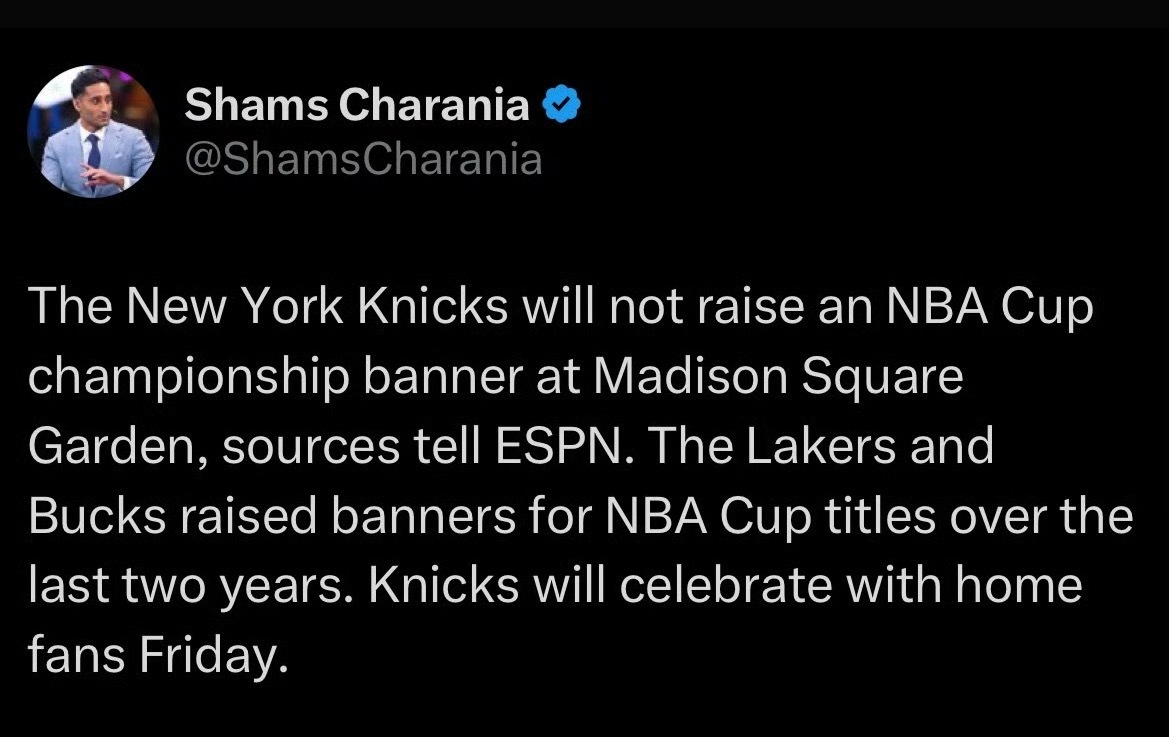Open the @ShamsCharania handle link
This screenshot has height=737, width=1169.
364,159
